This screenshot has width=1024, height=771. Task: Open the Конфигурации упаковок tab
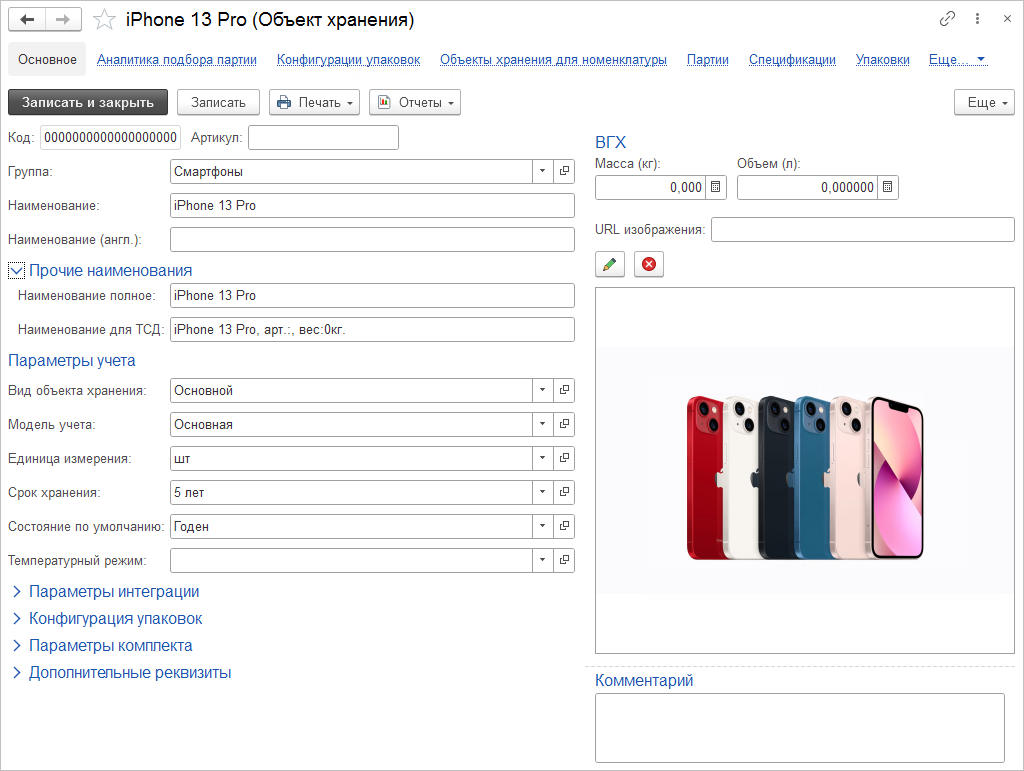pyautogui.click(x=348, y=59)
